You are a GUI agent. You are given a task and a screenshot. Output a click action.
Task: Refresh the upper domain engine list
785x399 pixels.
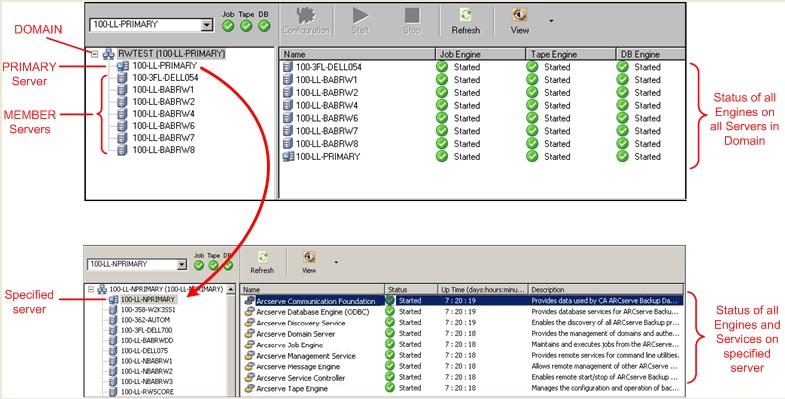pyautogui.click(x=466, y=21)
